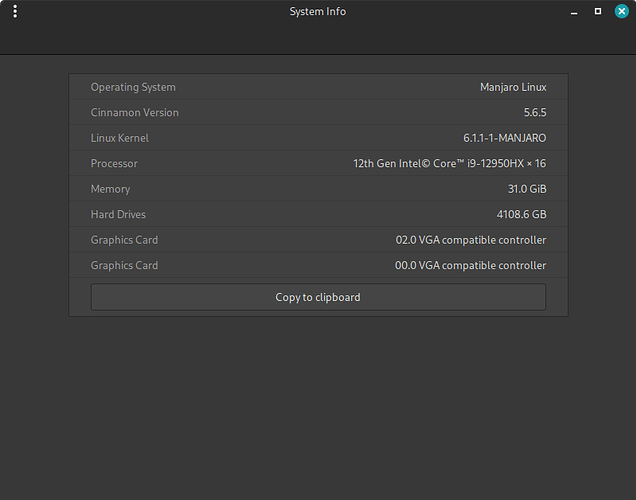The image size is (636, 500).
Task: Click the 00.0 VGA compatible controller entry
Action: (x=471, y=265)
